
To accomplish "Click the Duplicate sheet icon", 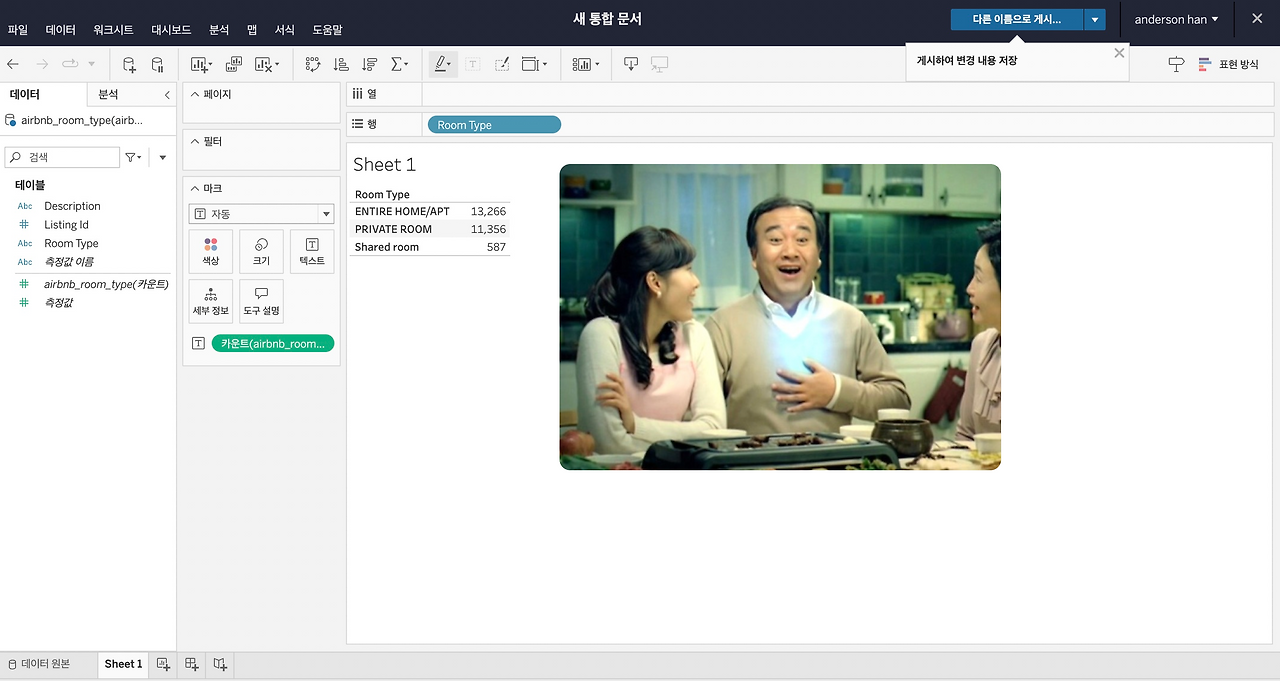I will click(x=234, y=64).
